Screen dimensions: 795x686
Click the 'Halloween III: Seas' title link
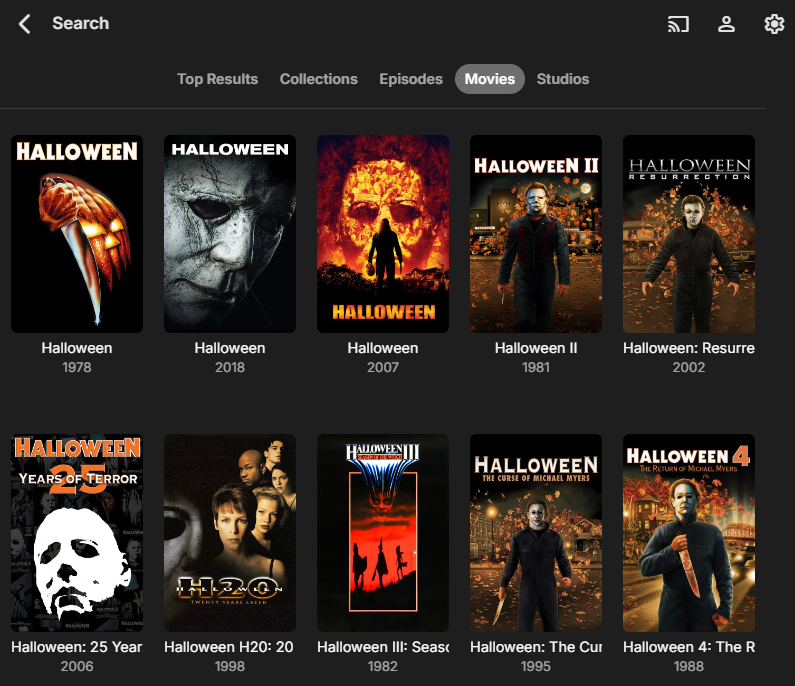[383, 647]
